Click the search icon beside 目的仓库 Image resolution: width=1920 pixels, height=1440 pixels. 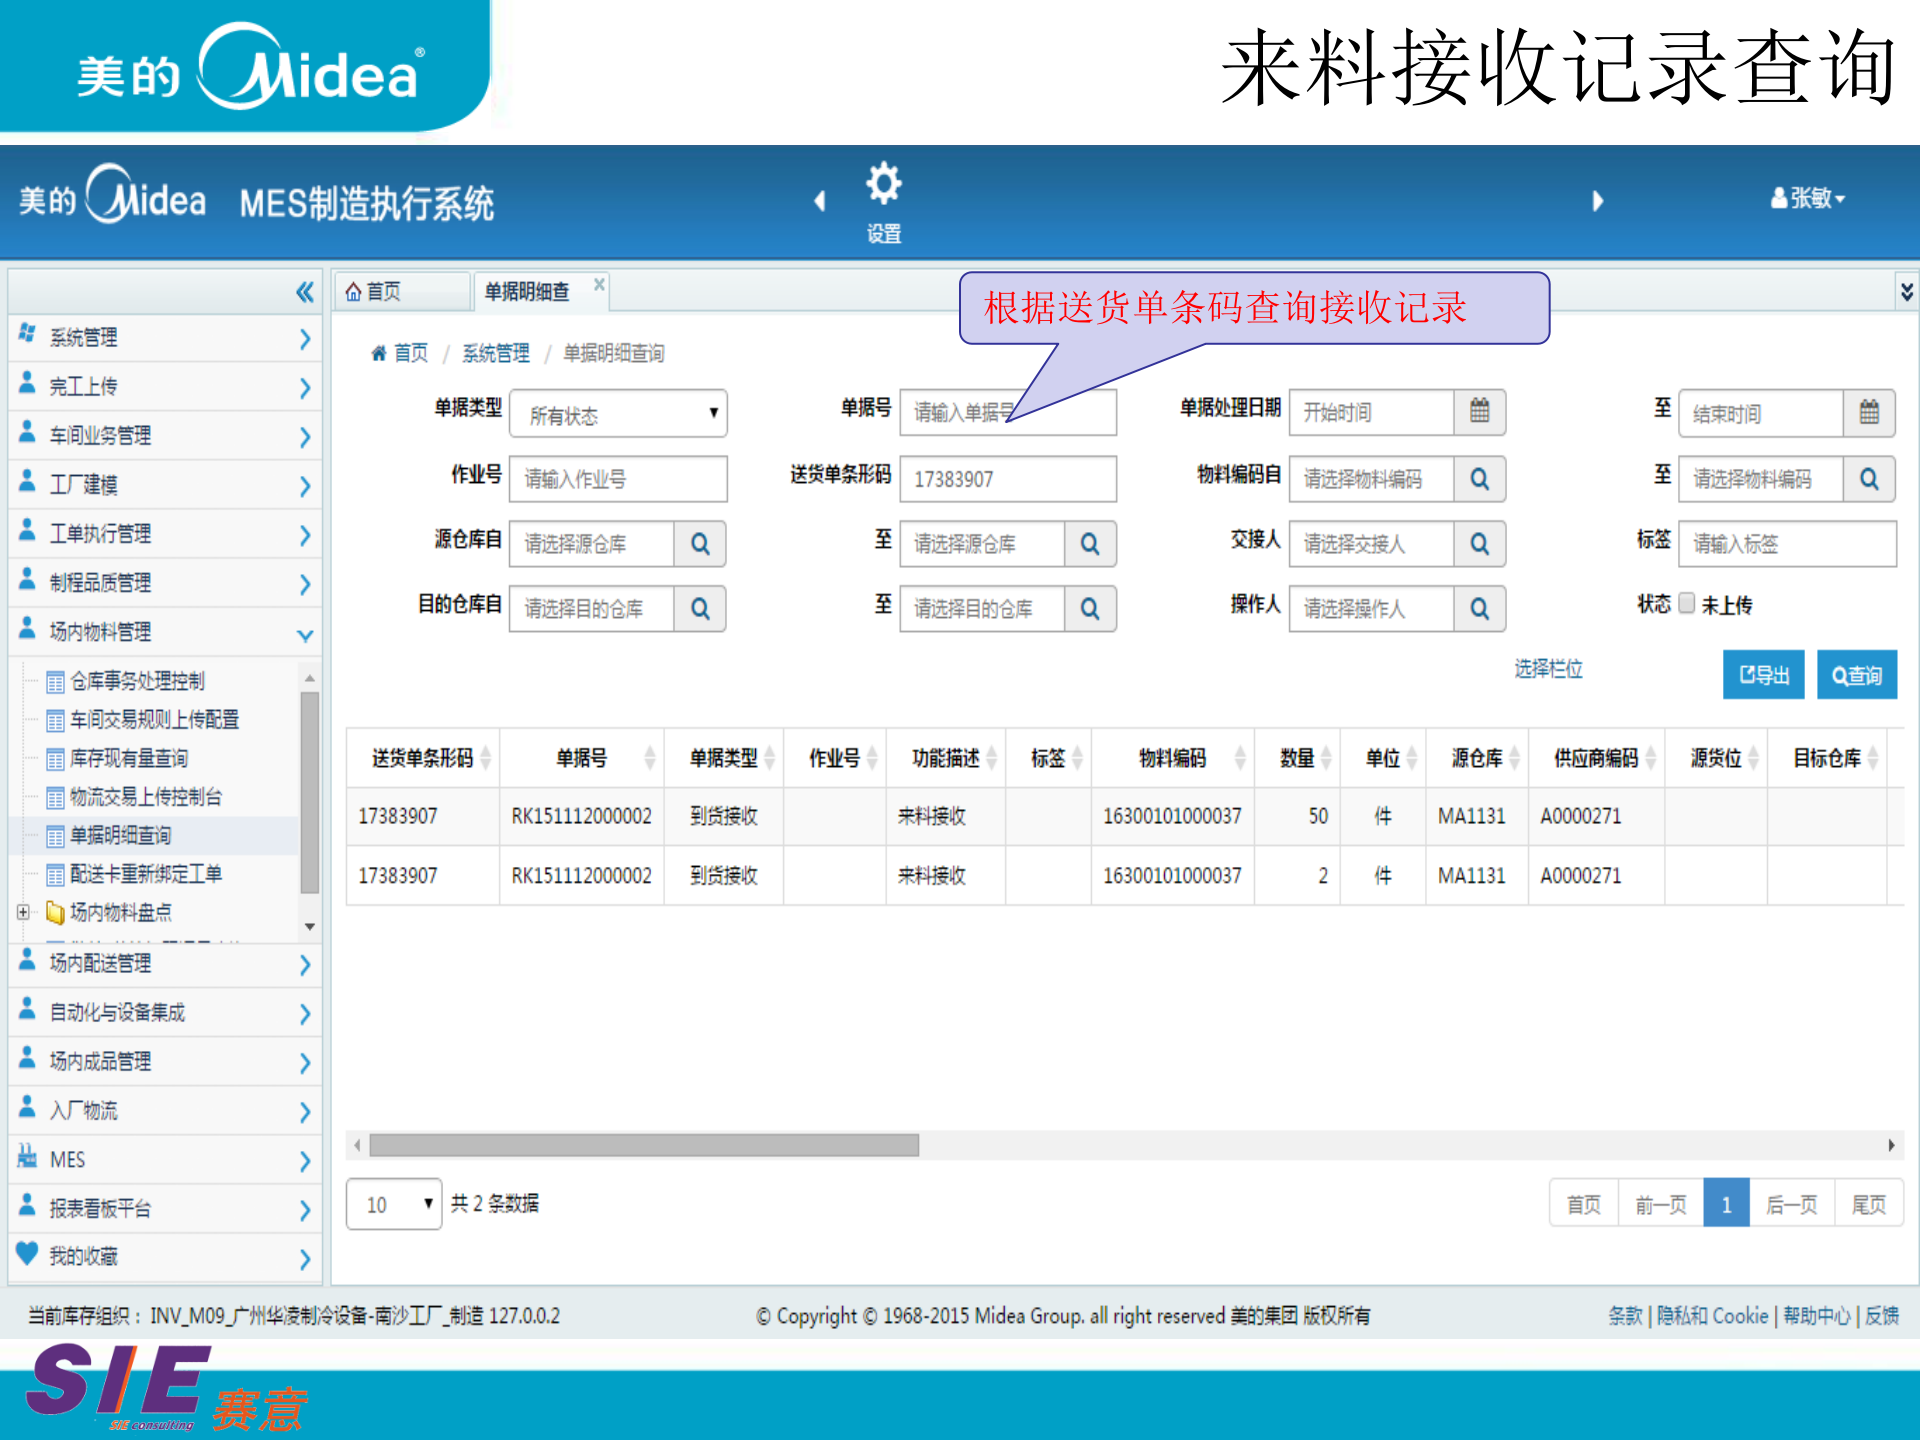tap(700, 609)
